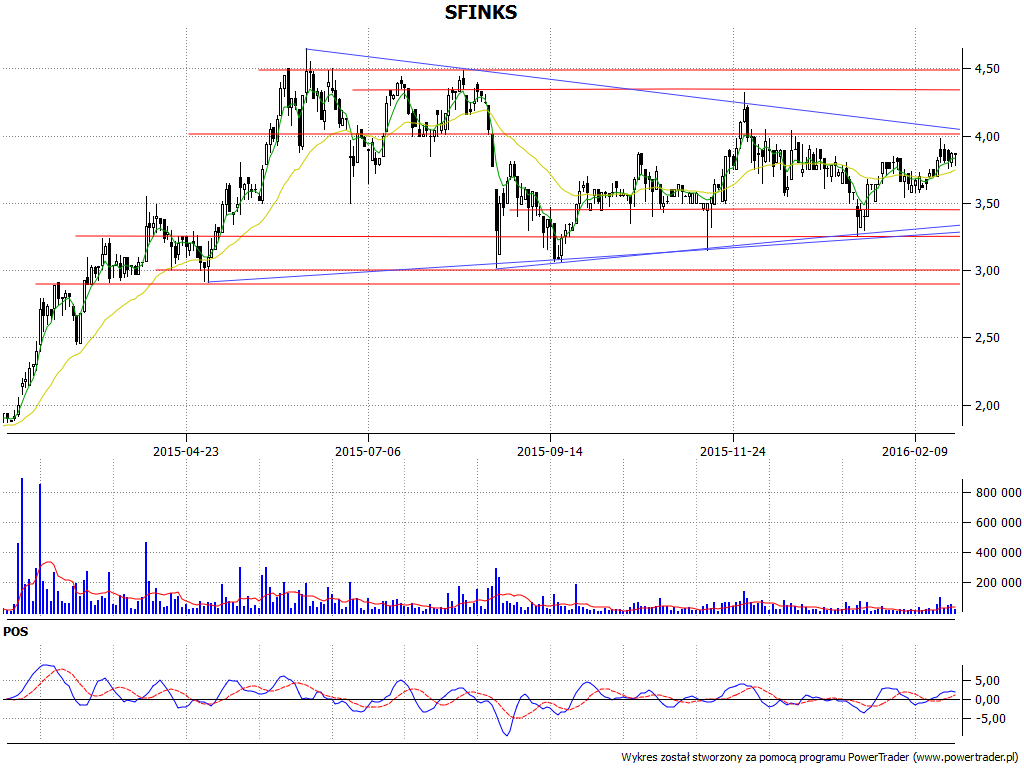Image resolution: width=1024 pixels, height=768 pixels.
Task: Select the 2,50 price axis label
Action: point(986,338)
